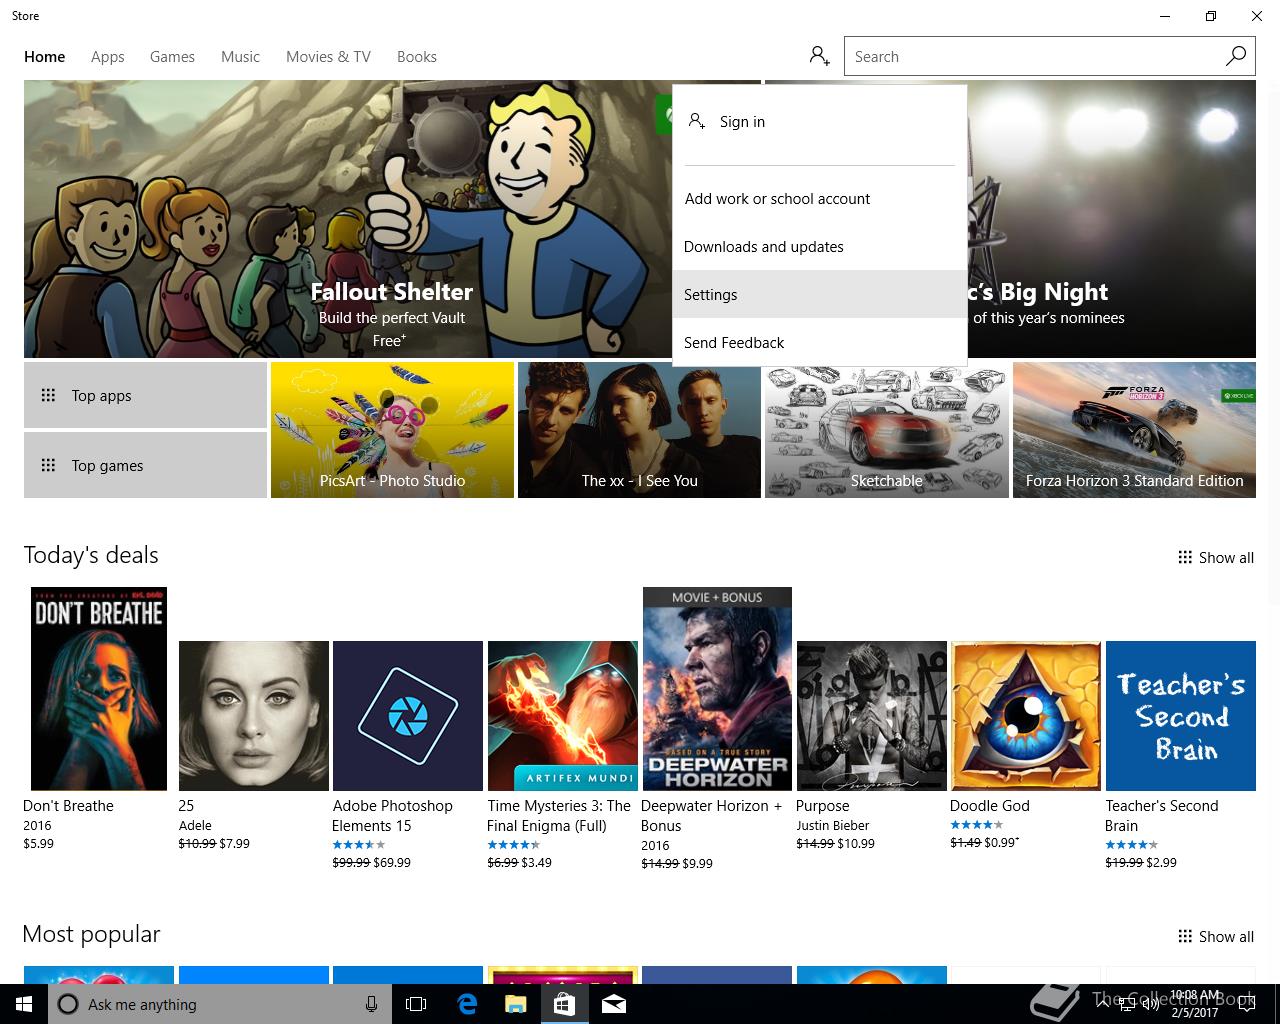
Task: Open the Sketchable tile
Action: pyautogui.click(x=886, y=430)
